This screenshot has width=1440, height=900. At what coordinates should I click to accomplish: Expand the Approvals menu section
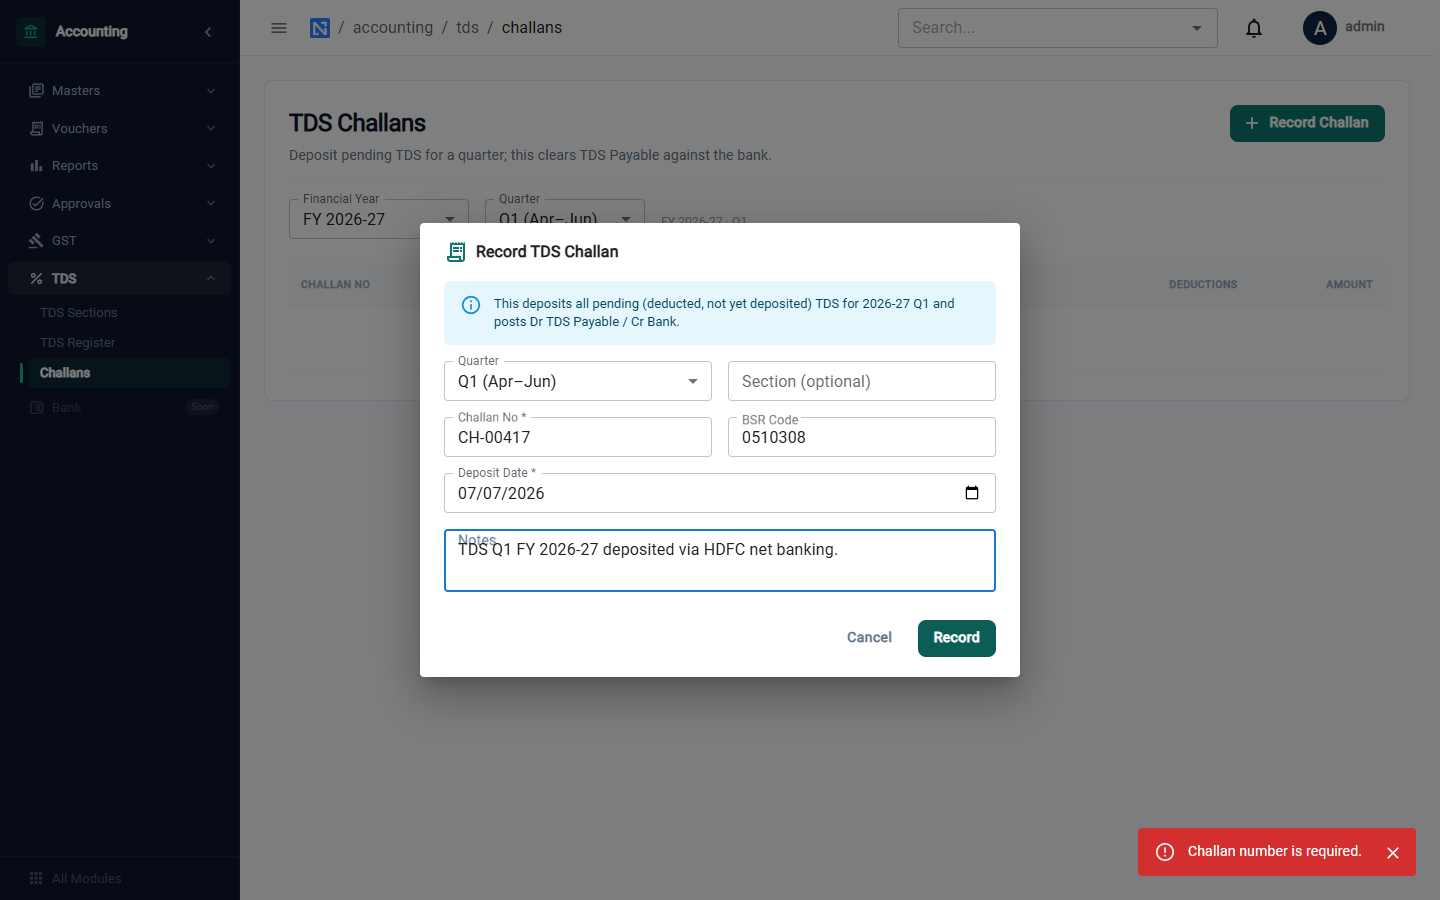[x=119, y=204]
